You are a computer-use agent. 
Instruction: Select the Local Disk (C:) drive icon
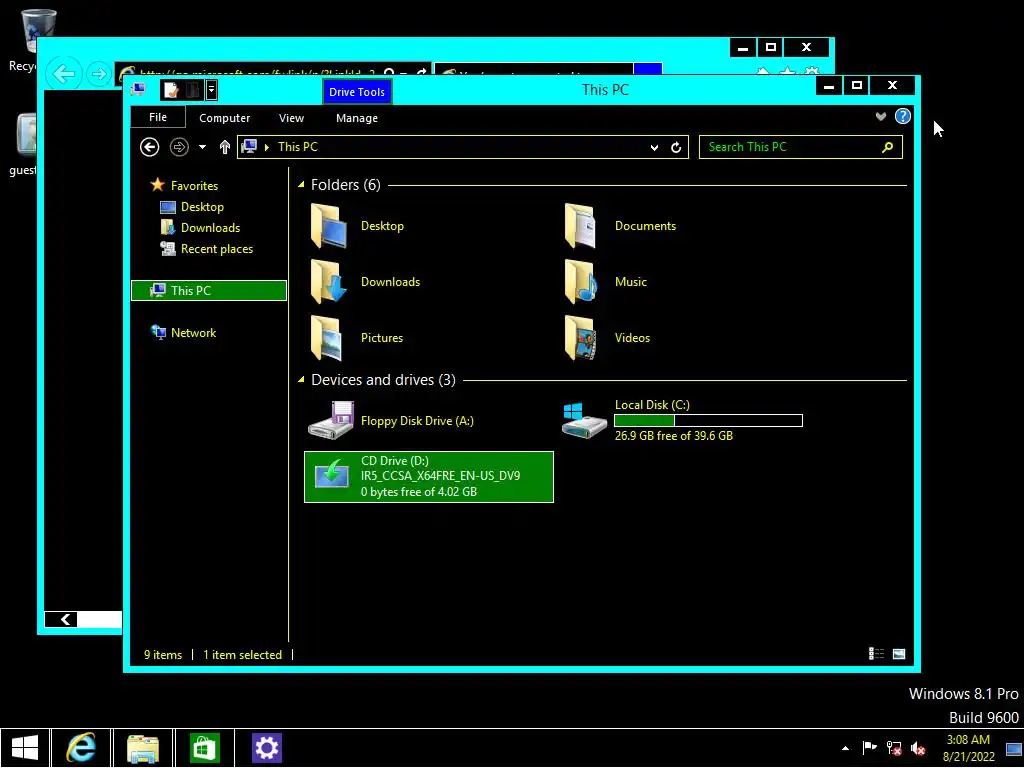pos(584,421)
